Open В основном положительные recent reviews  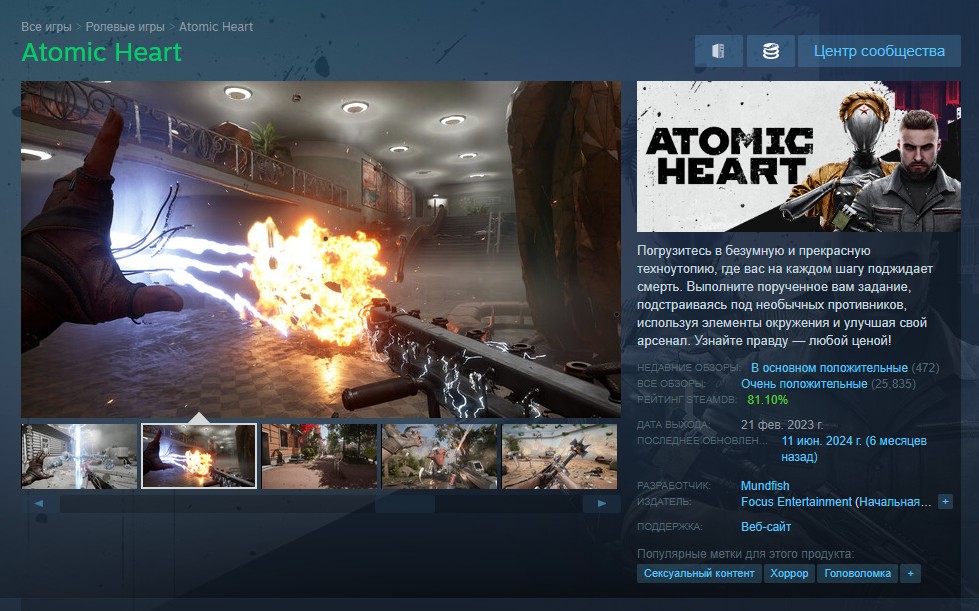[829, 368]
